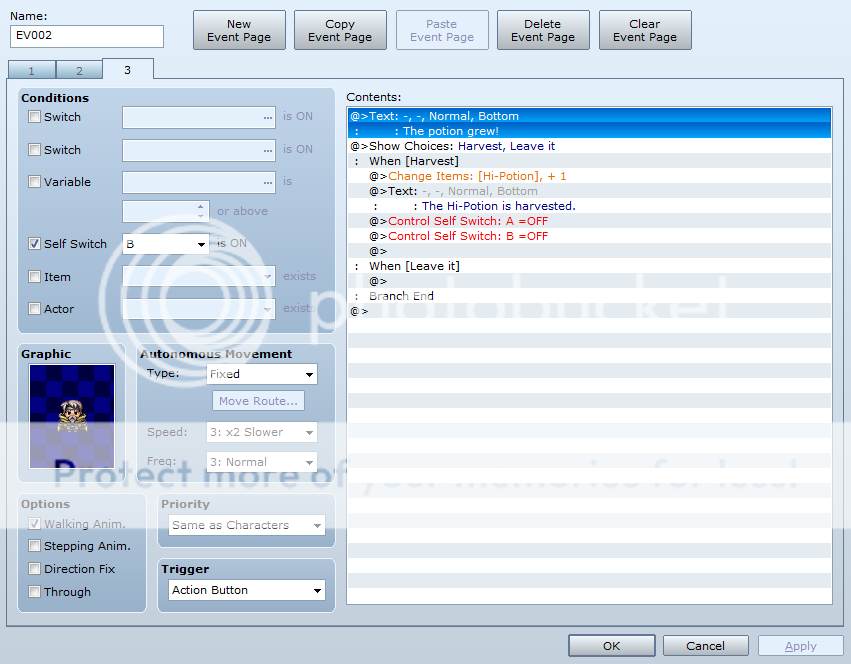This screenshot has width=851, height=664.
Task: Click the event Name input field
Action: pyautogui.click(x=87, y=37)
